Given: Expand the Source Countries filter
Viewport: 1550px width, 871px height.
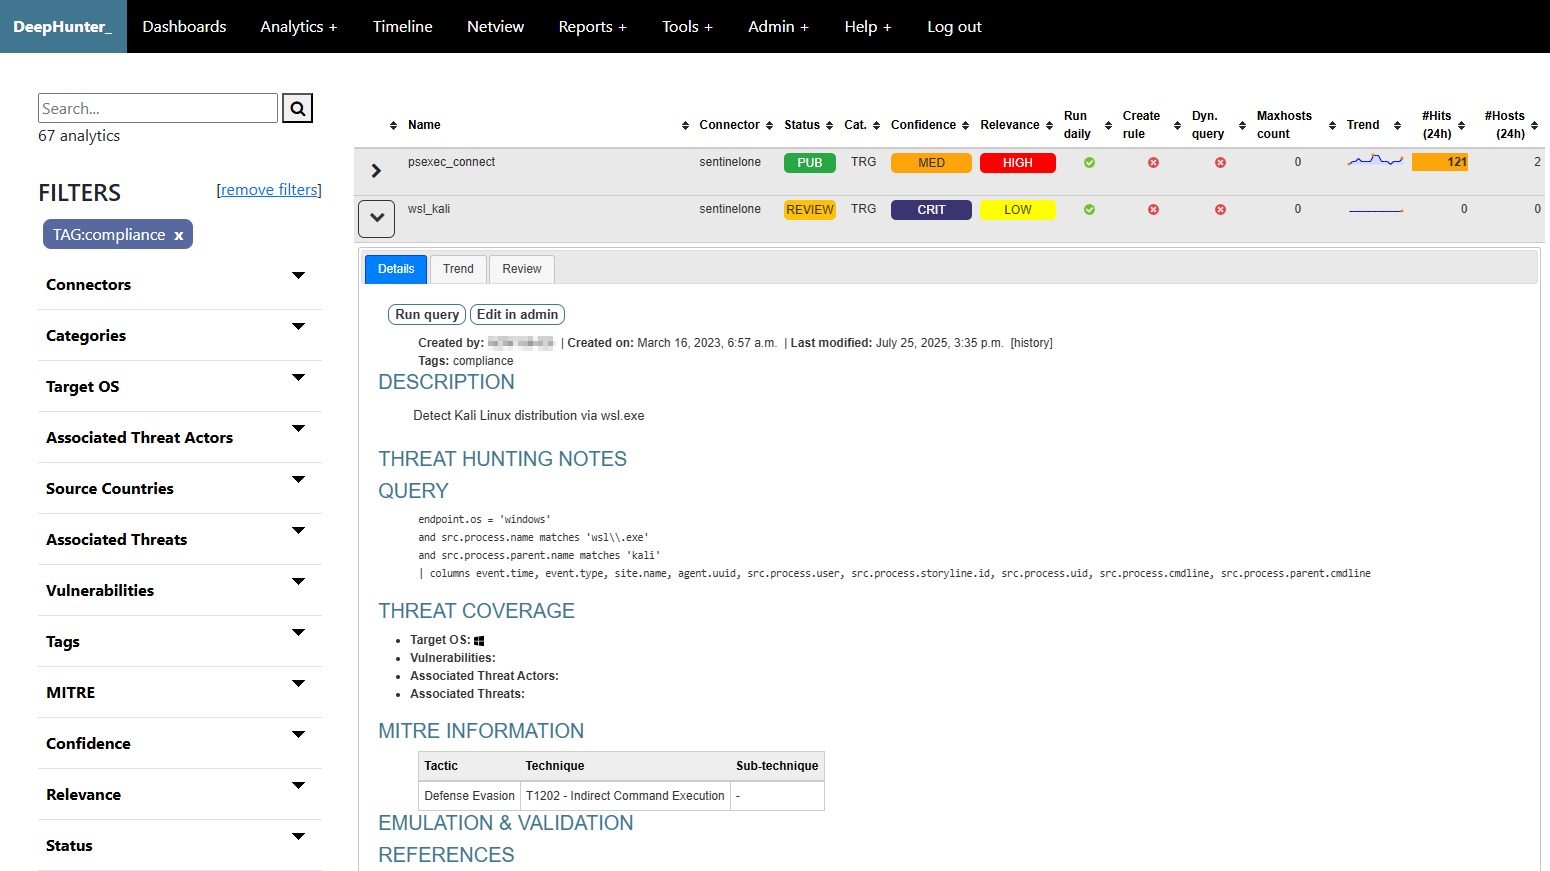Looking at the screenshot, I should point(180,488).
